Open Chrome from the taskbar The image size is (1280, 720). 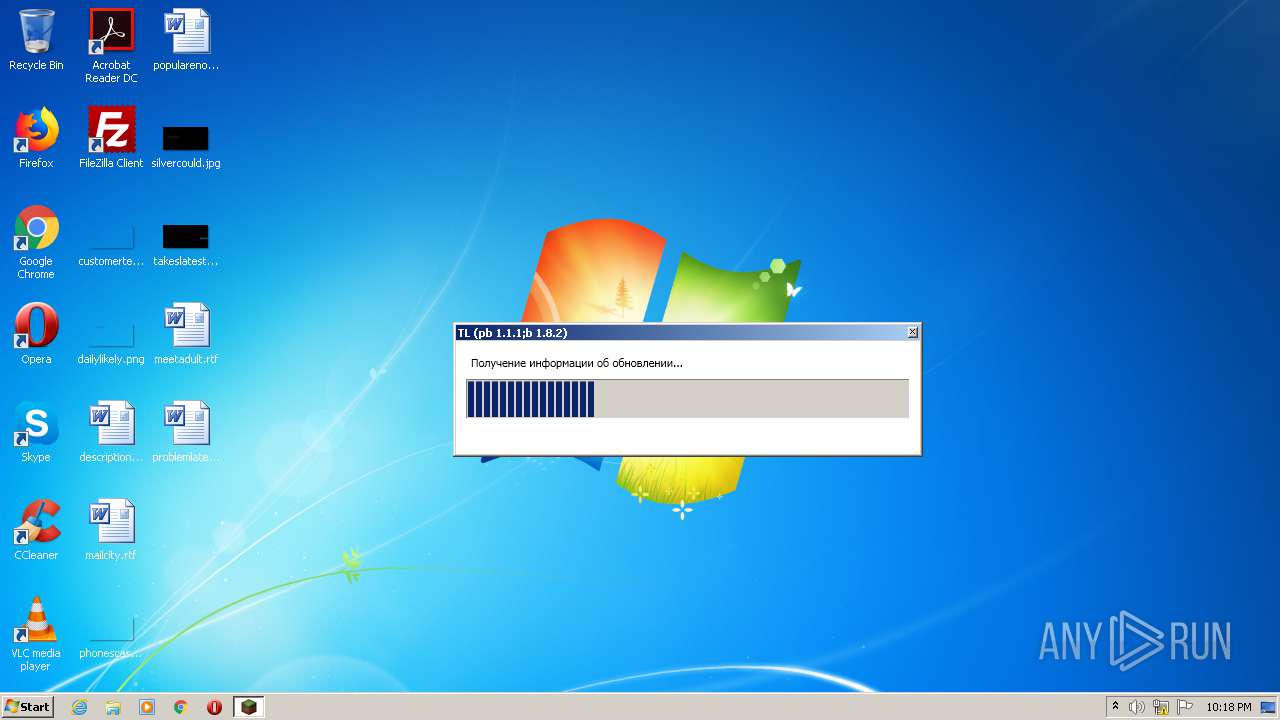[x=181, y=707]
